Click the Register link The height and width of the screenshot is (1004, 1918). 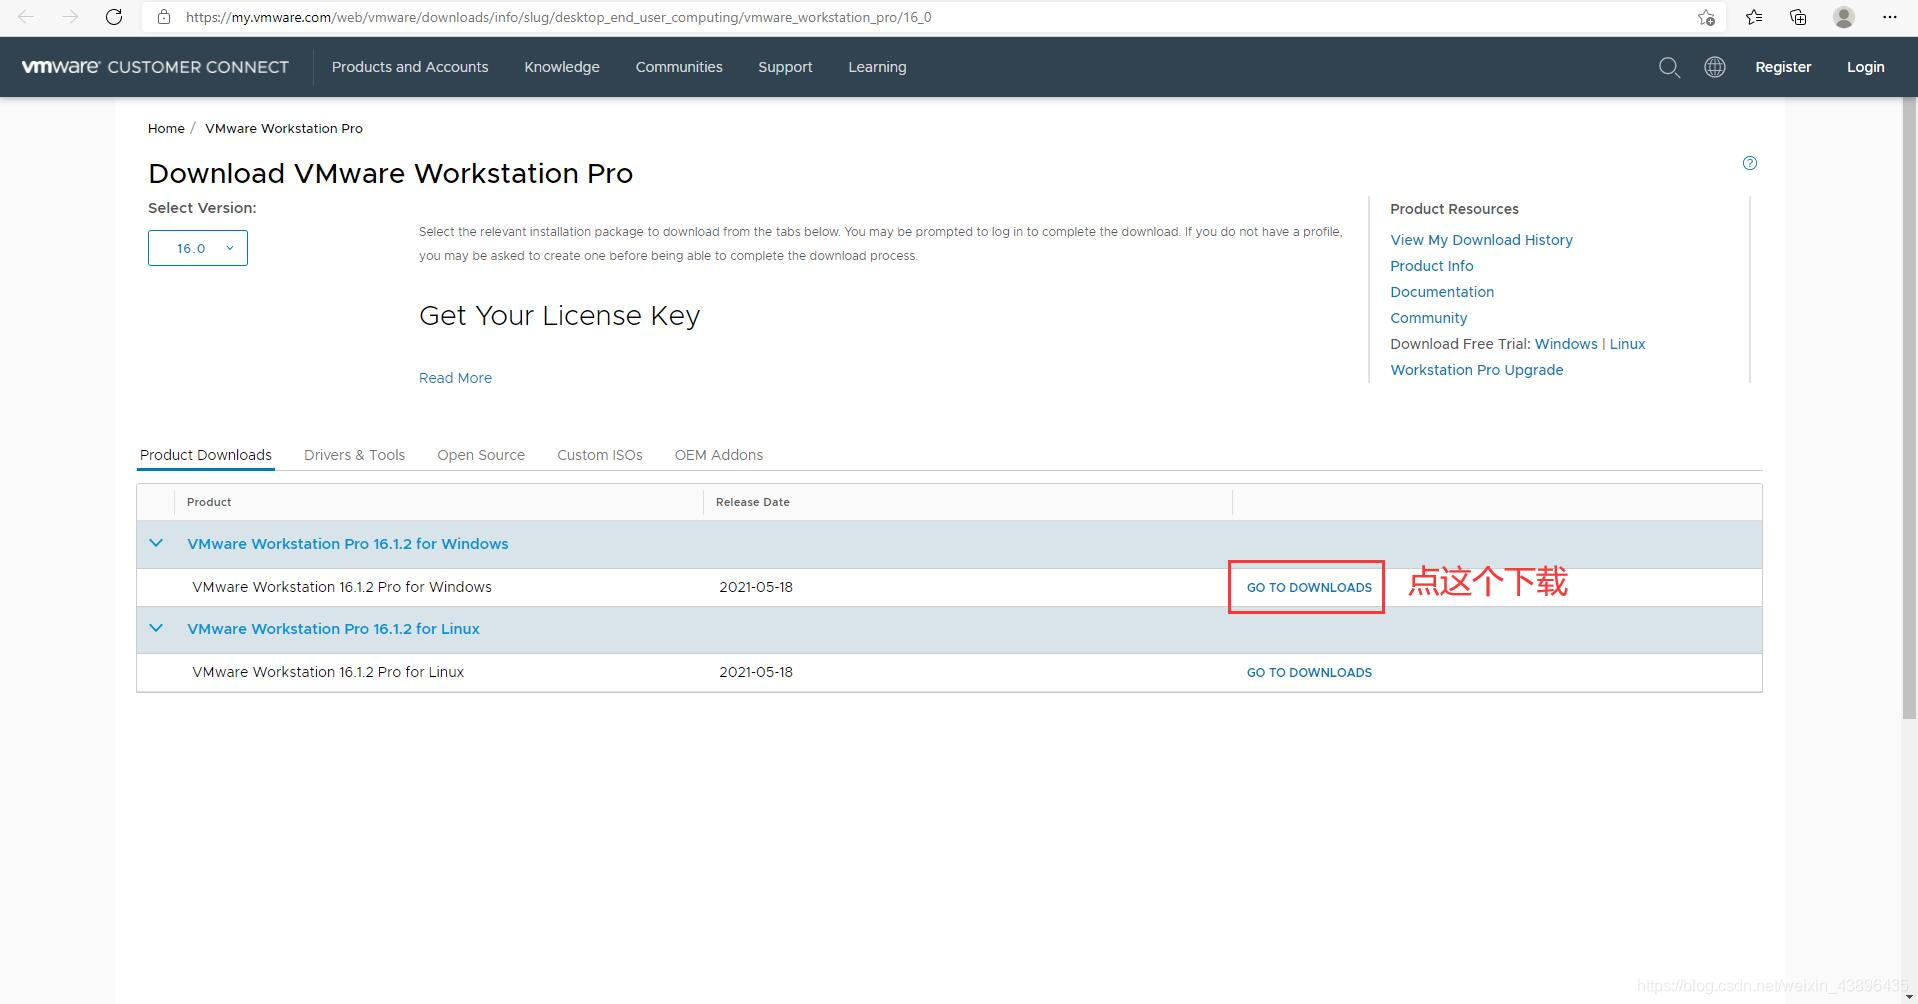(1783, 67)
